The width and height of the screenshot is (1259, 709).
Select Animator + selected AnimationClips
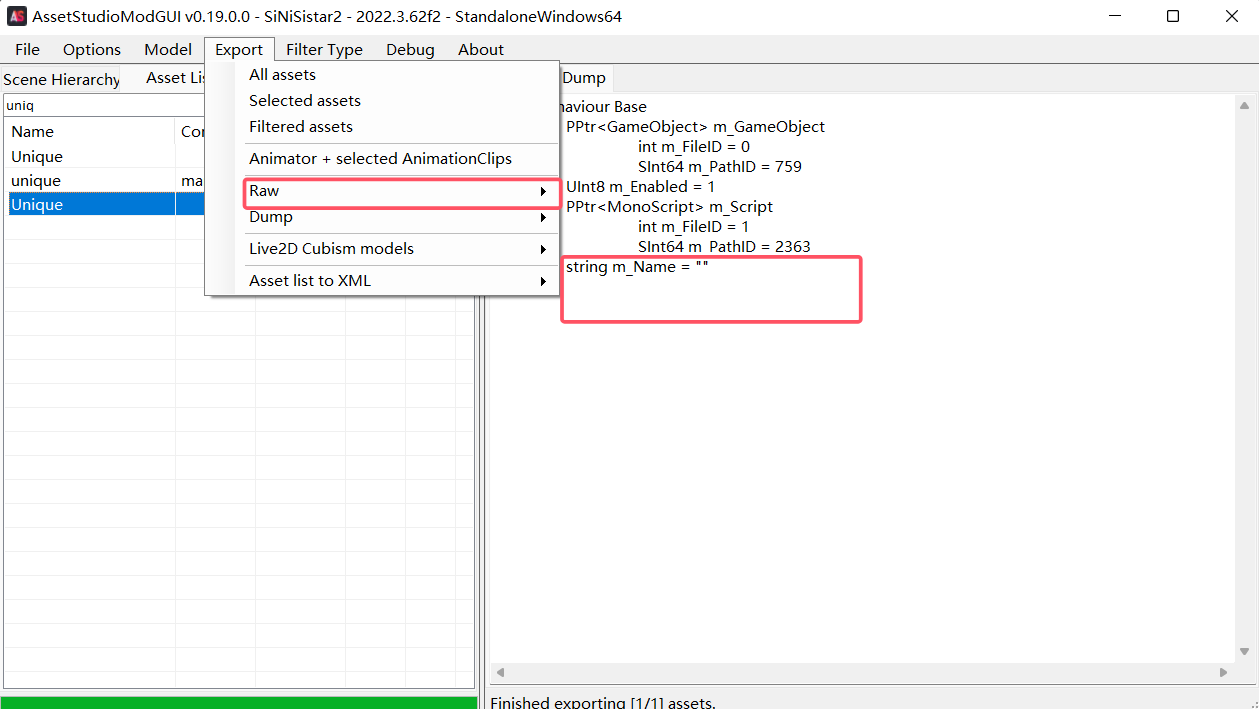[x=380, y=159]
